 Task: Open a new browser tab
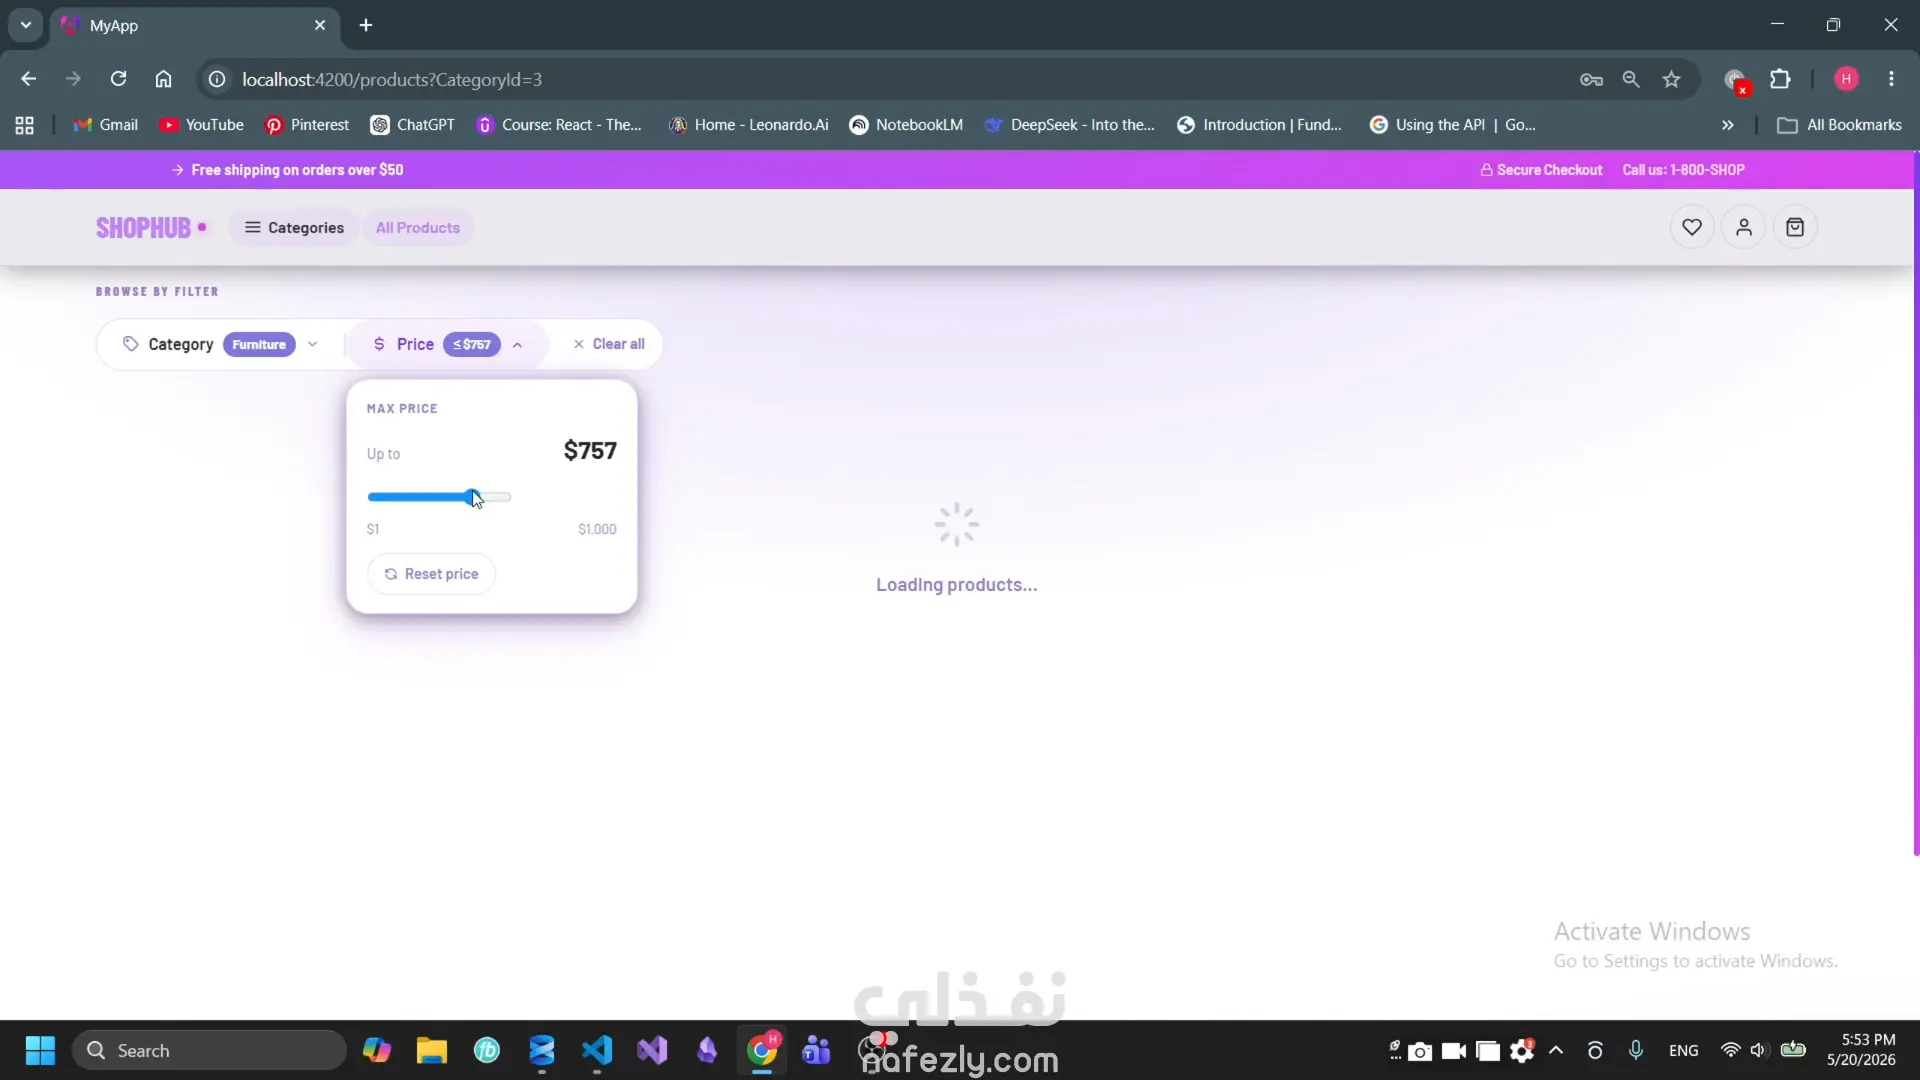(366, 26)
